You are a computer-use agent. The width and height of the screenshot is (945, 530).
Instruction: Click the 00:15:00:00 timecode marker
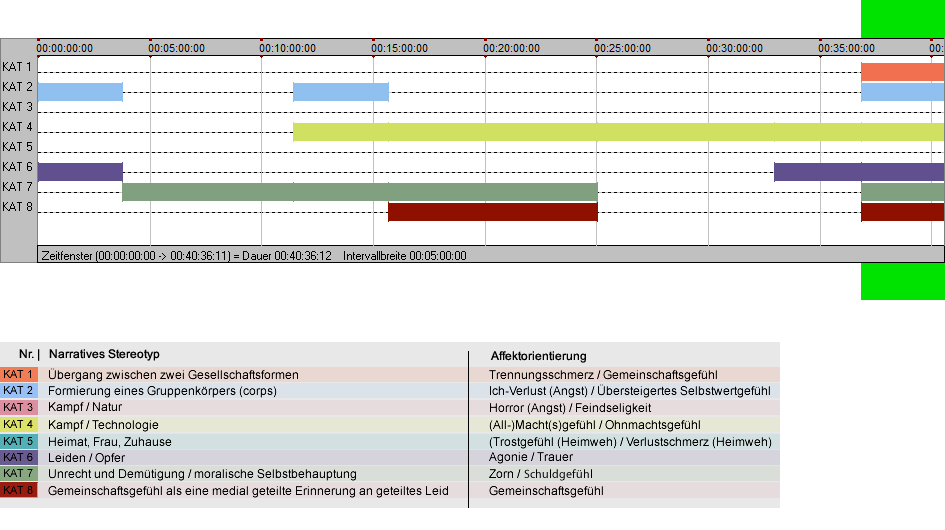tap(399, 48)
